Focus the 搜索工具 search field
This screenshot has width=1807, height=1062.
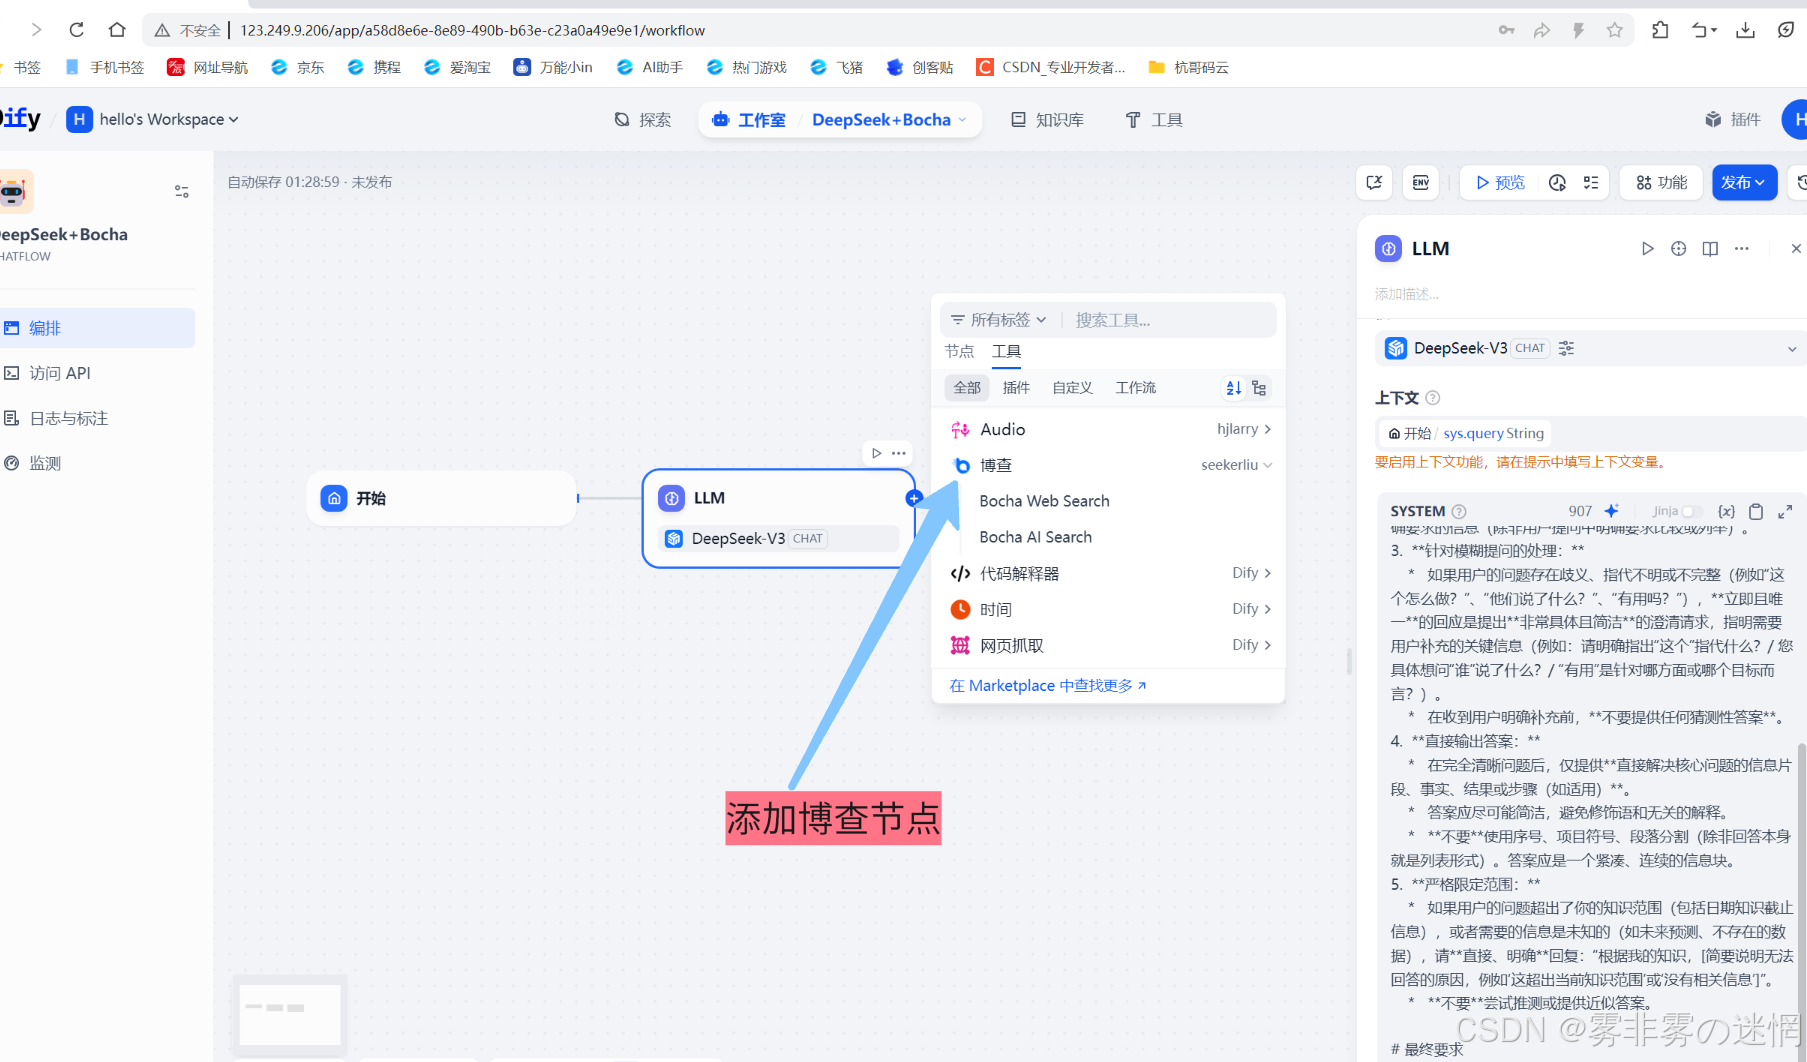[x=1168, y=320]
